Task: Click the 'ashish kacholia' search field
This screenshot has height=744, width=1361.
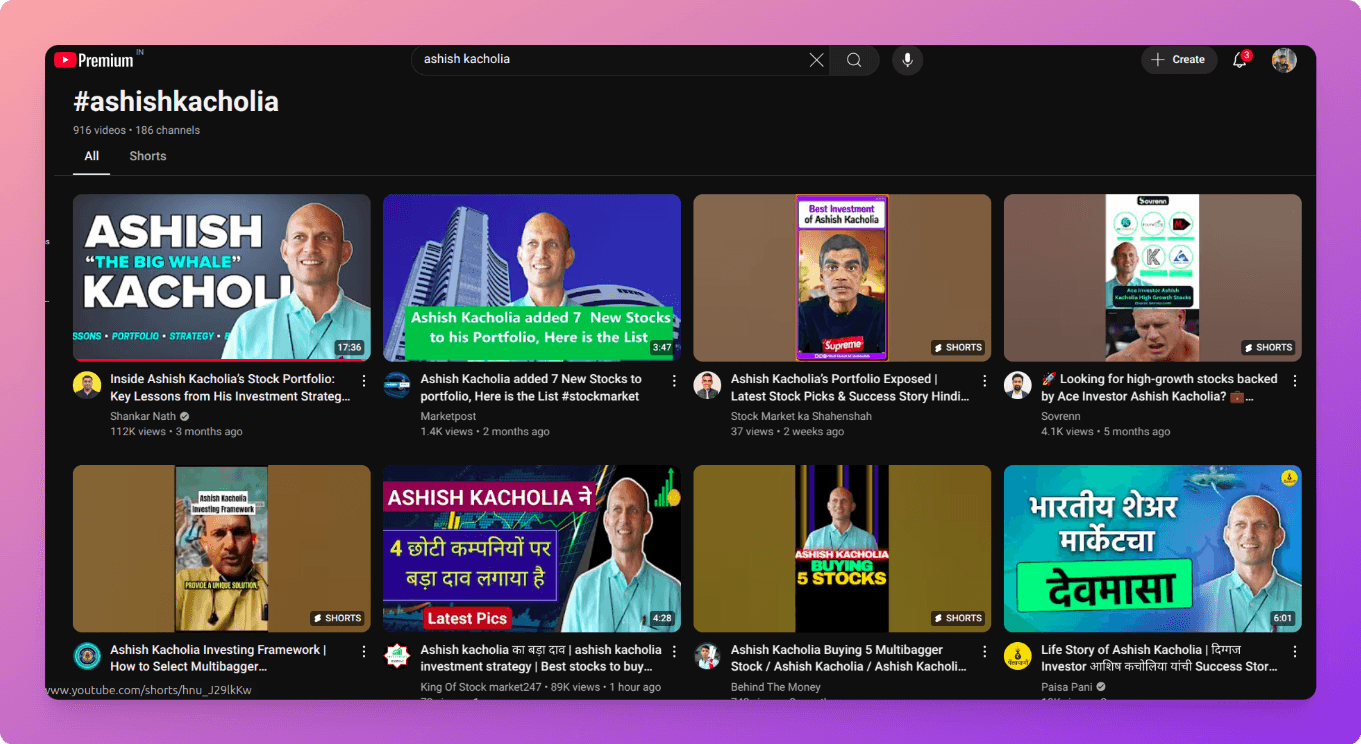Action: 610,60
